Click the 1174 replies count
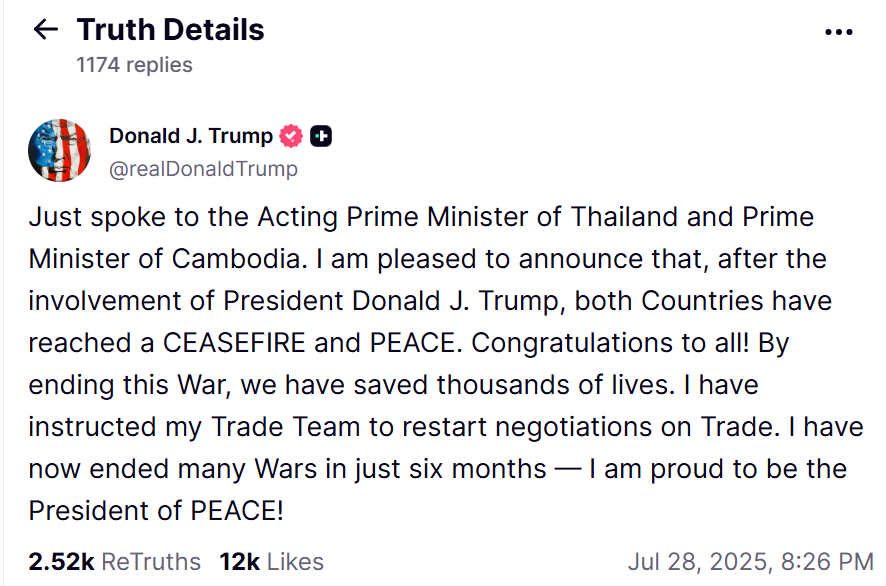Viewport: 886px width, 586px height. 134,65
